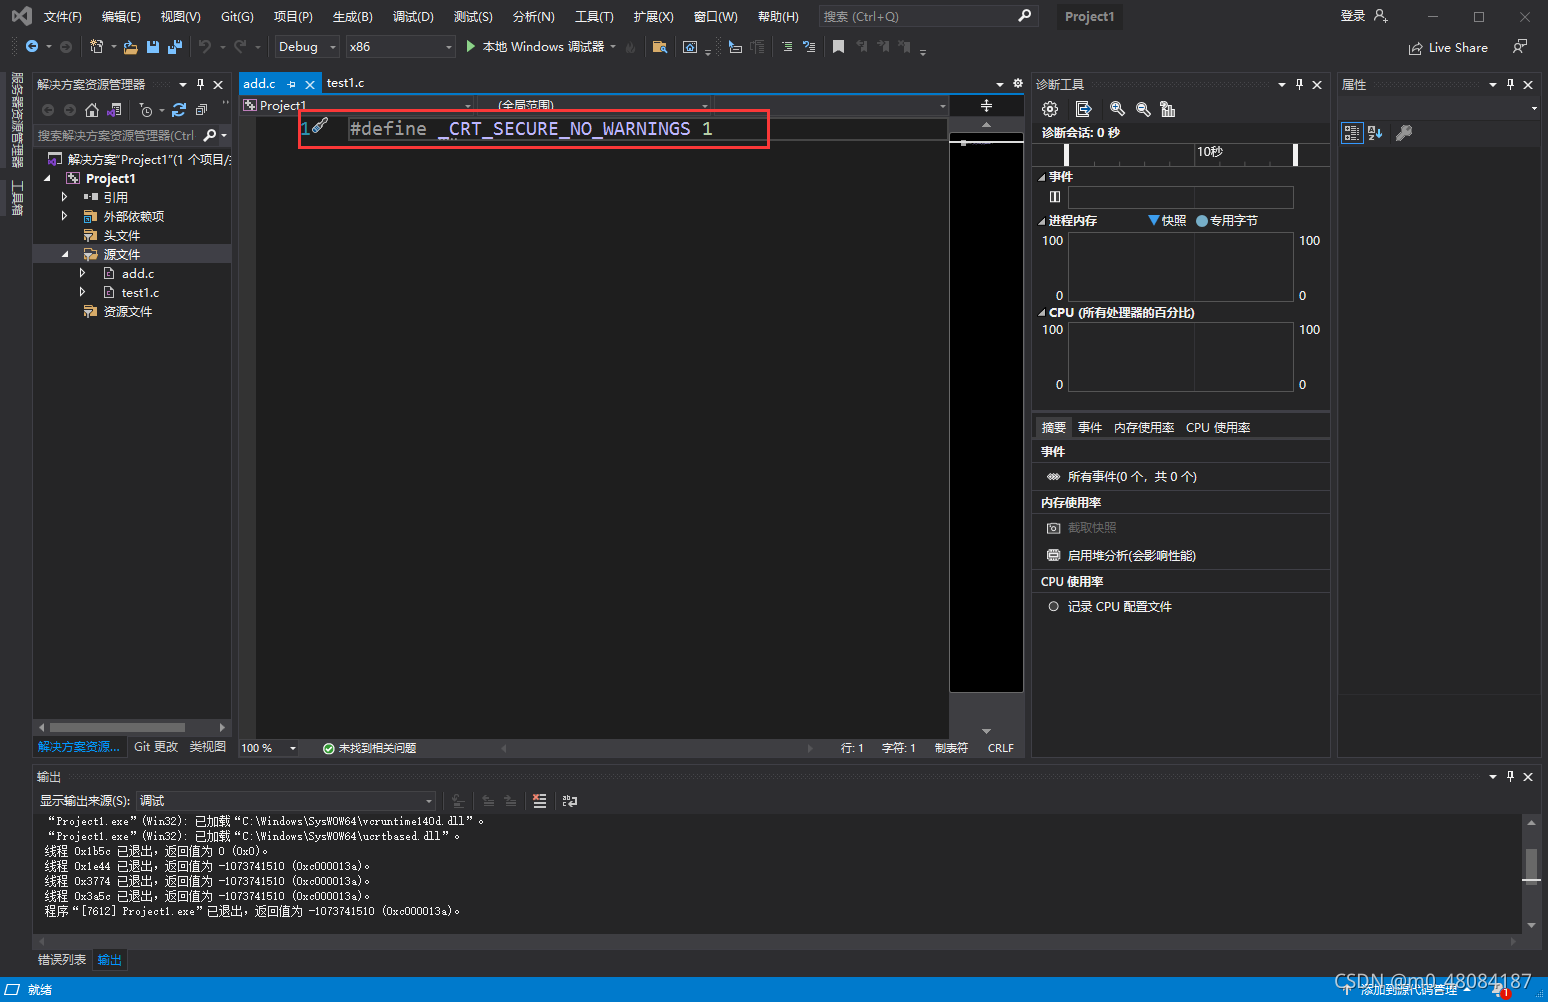Viewport: 1548px width, 1002px height.
Task: Uncomment the selected lines
Action: point(809,47)
